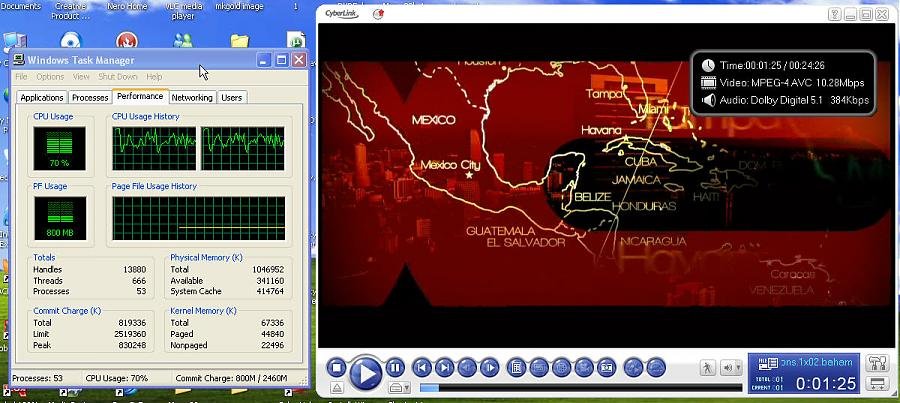Switch to the Applications tab
Viewport: 900px width, 403px height.
pos(42,98)
